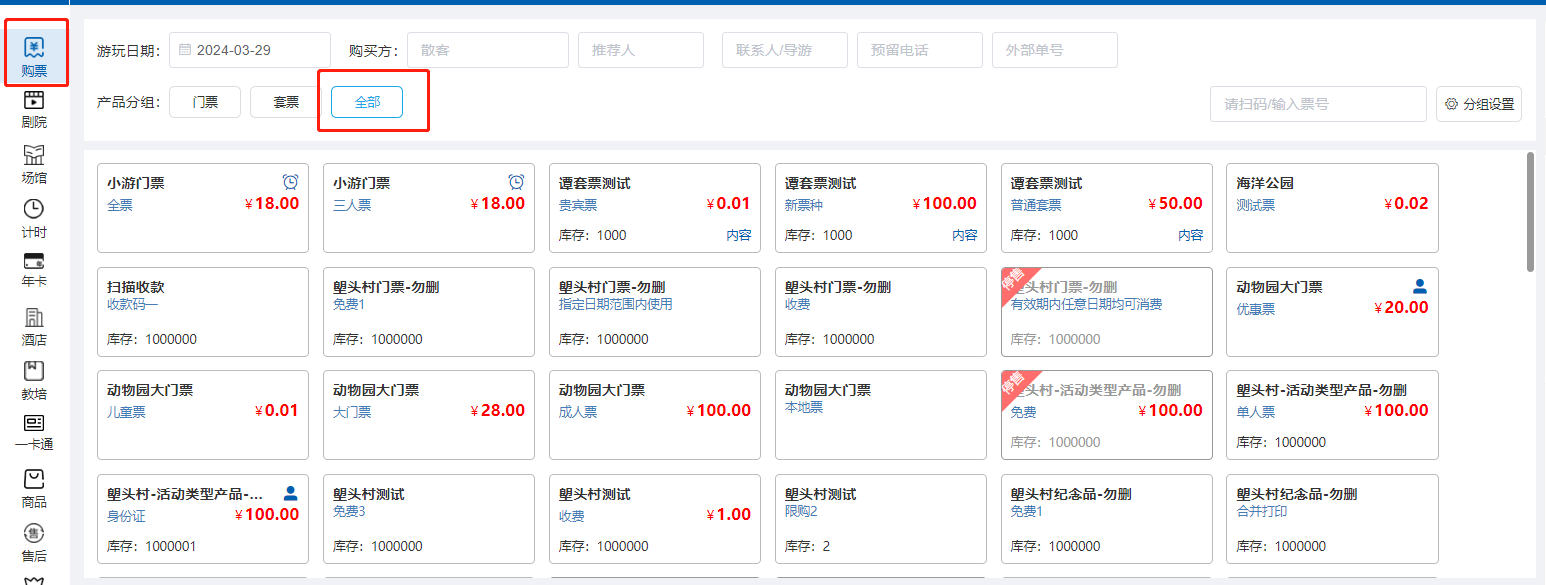Click the 分组设置 button
Viewport: 1546px width, 585px height.
[x=1478, y=104]
